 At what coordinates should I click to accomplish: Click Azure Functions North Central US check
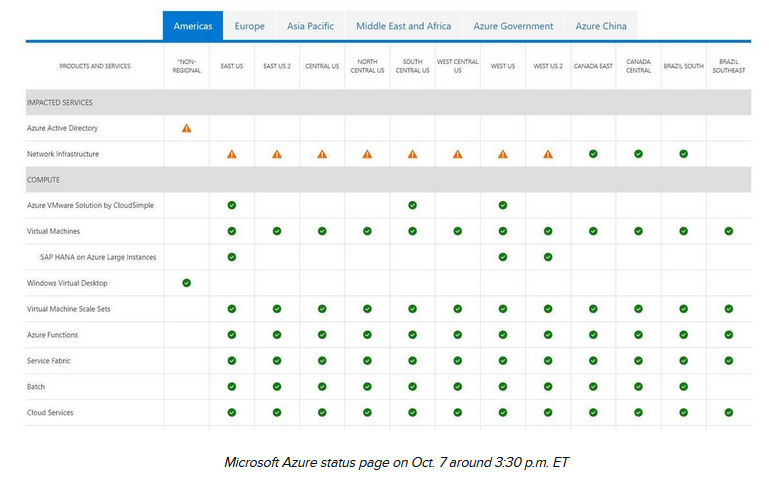[367, 335]
